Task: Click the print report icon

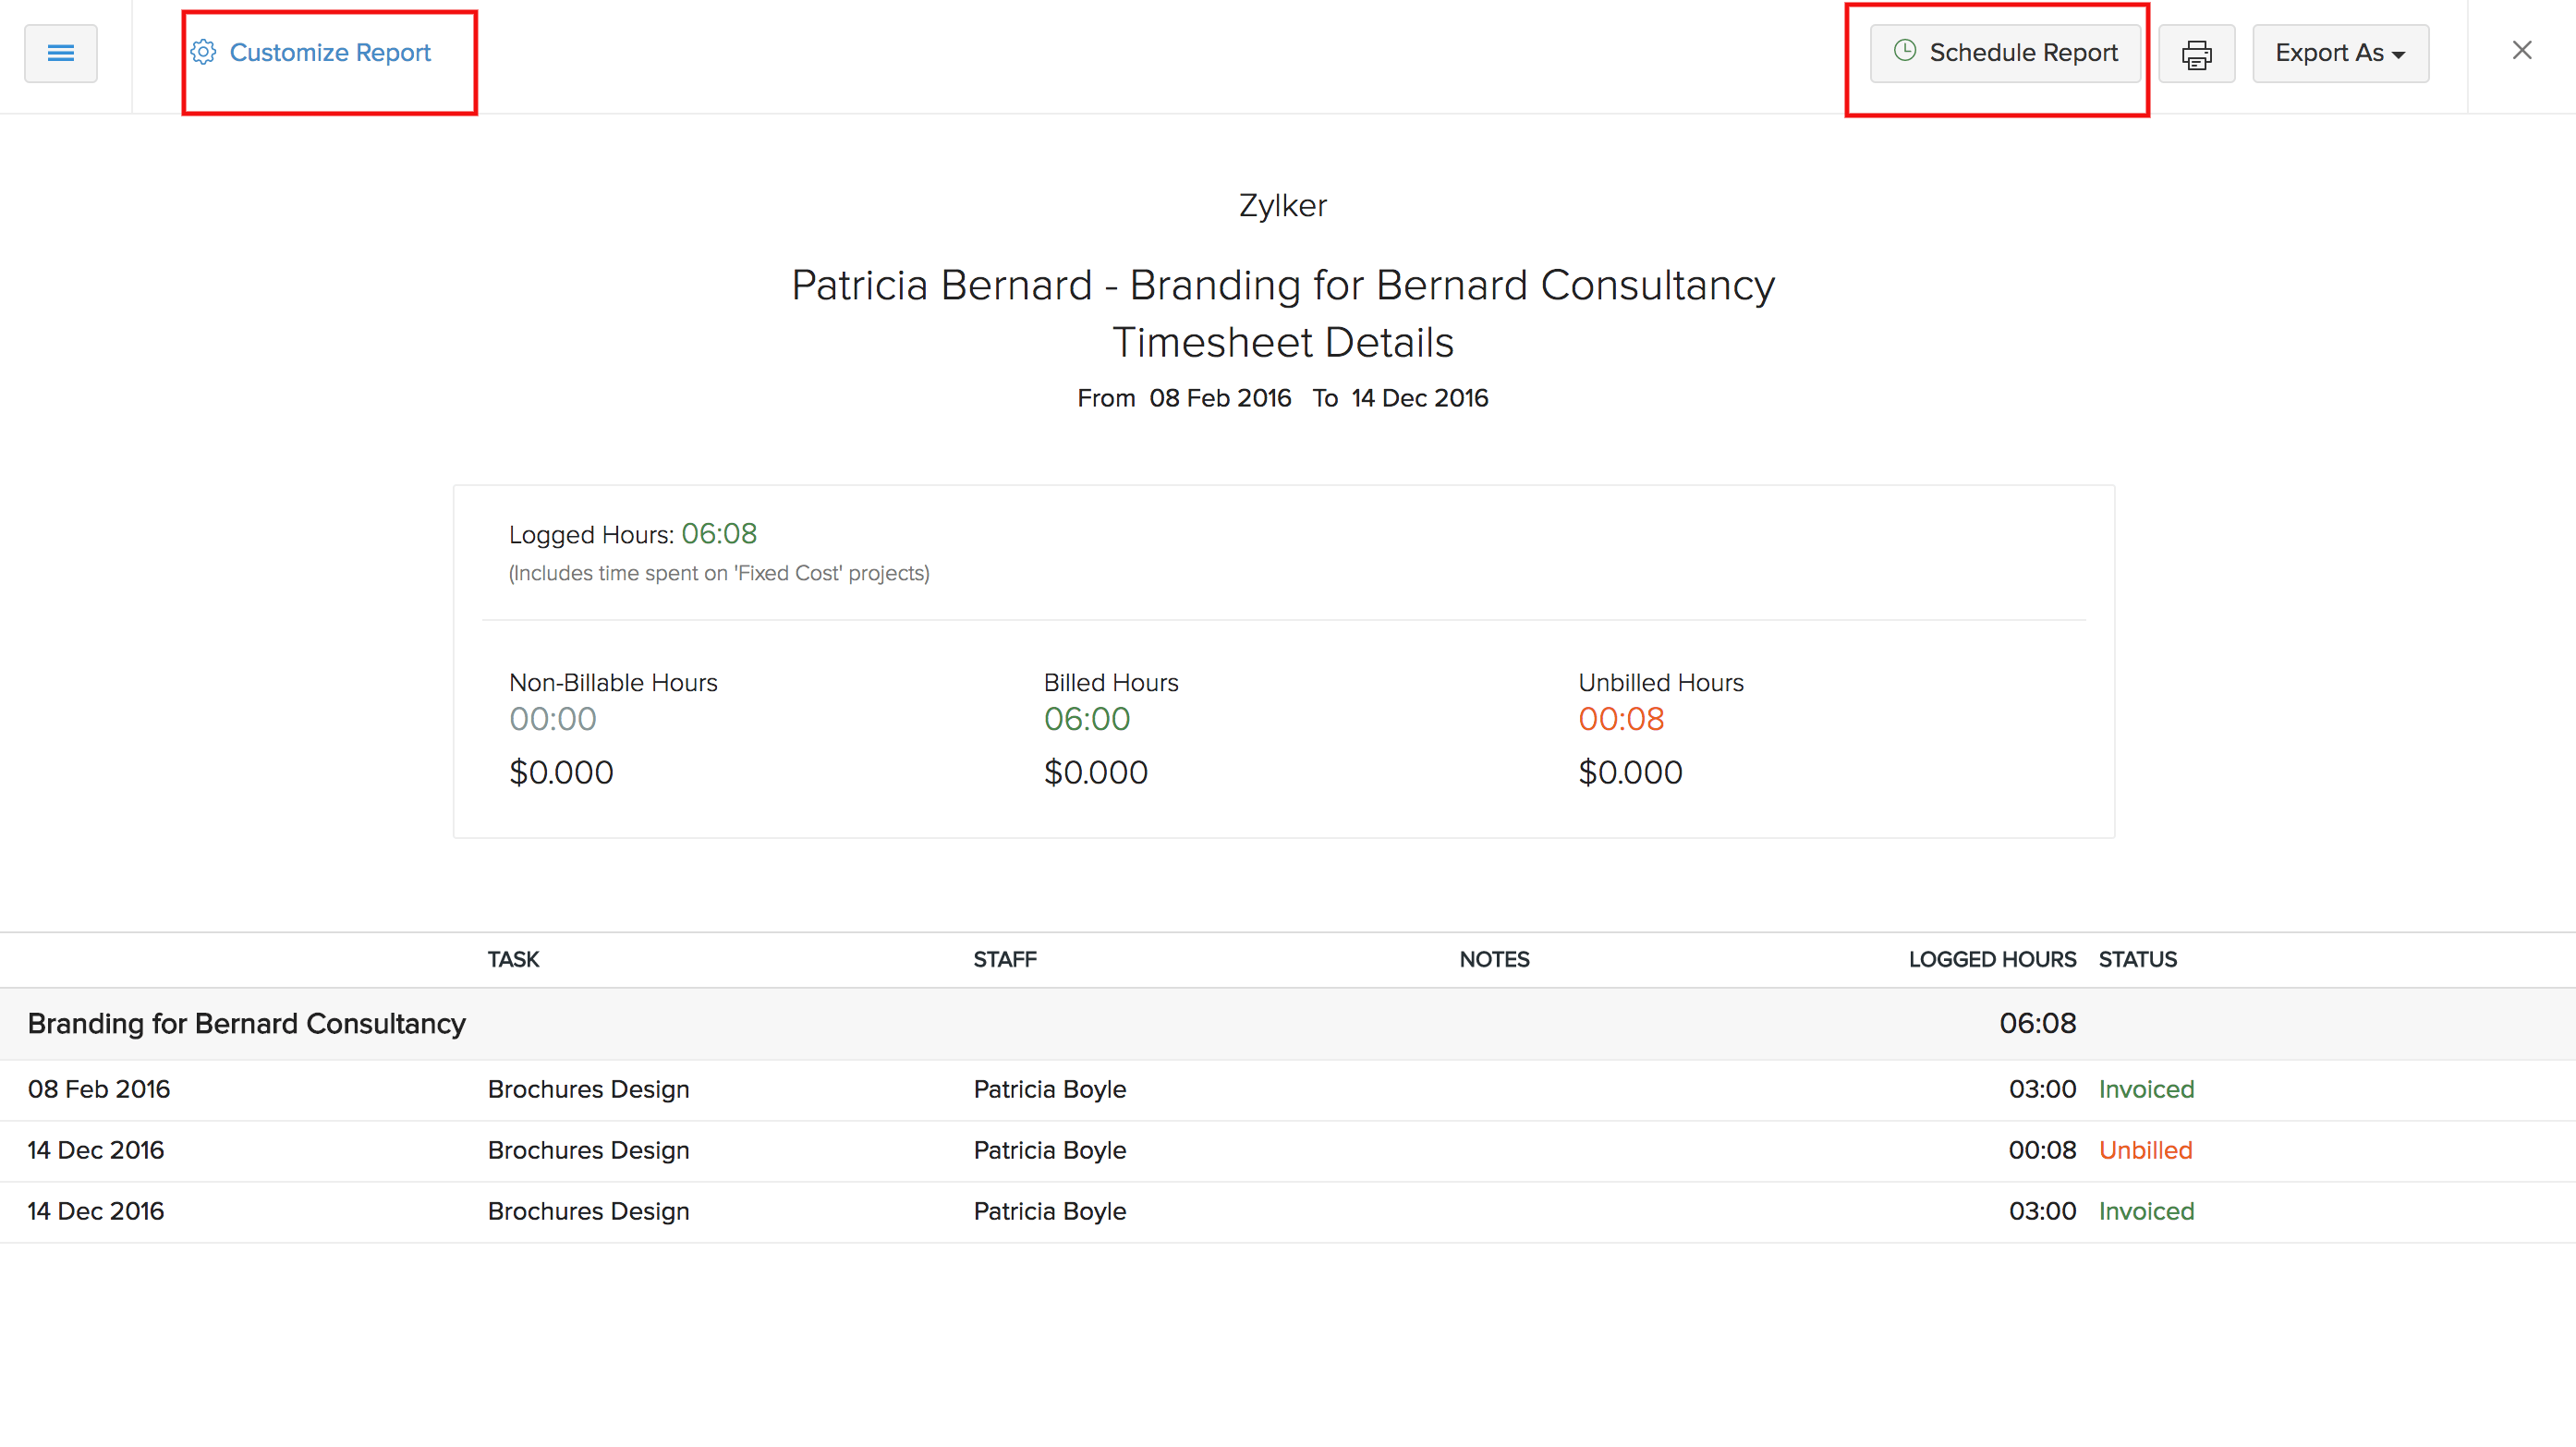Action: (2196, 54)
